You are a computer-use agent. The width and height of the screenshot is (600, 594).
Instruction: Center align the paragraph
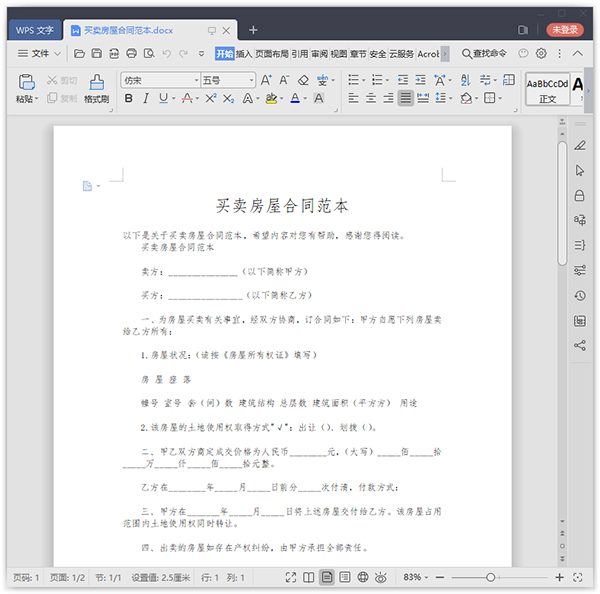[371, 98]
